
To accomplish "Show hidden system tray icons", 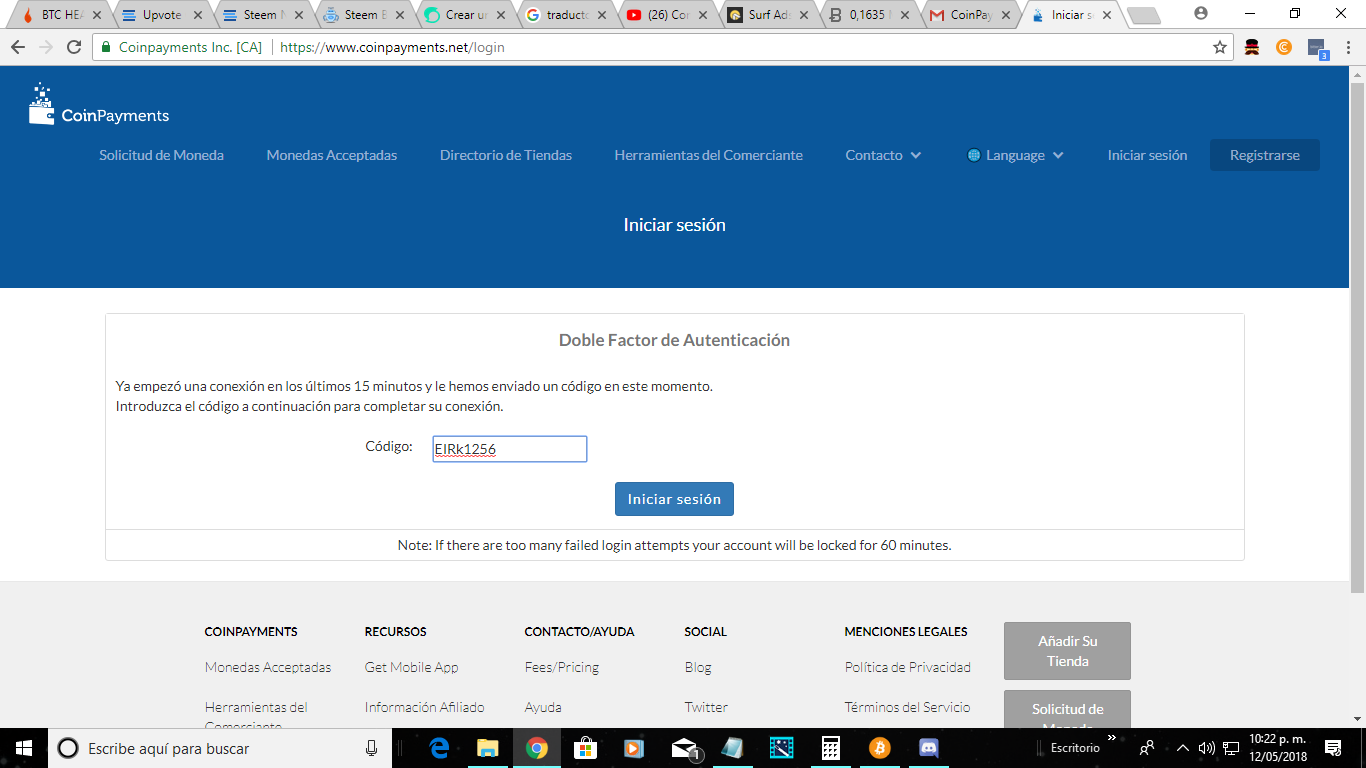I will (1183, 748).
